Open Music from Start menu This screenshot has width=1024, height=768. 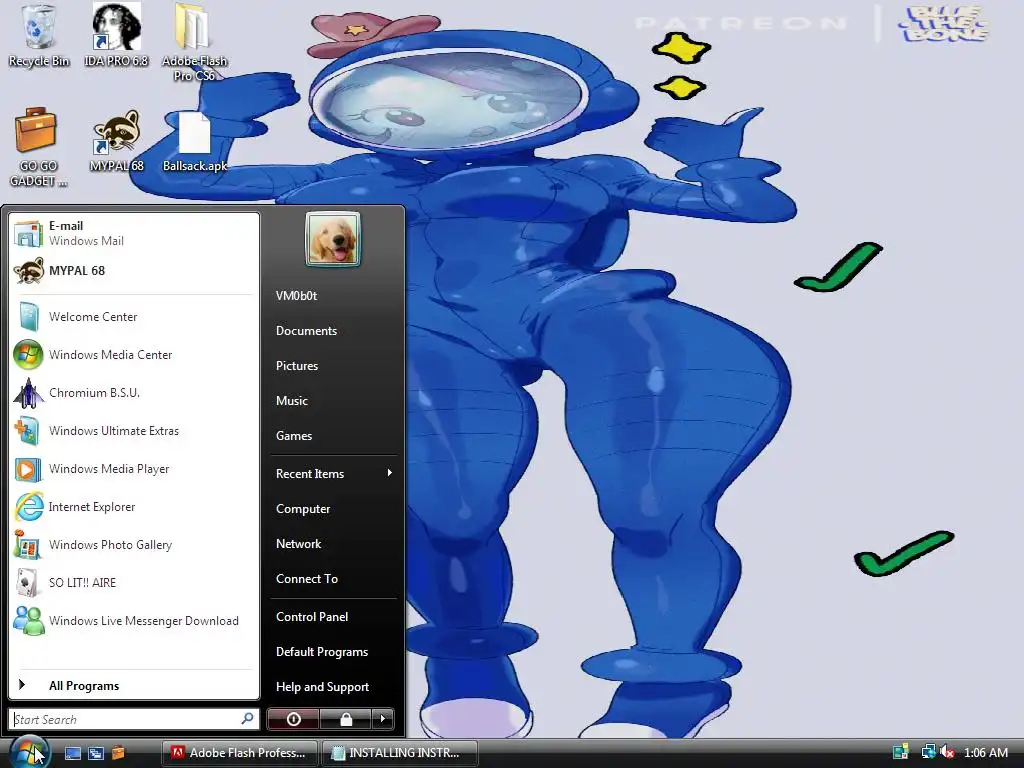point(333,401)
